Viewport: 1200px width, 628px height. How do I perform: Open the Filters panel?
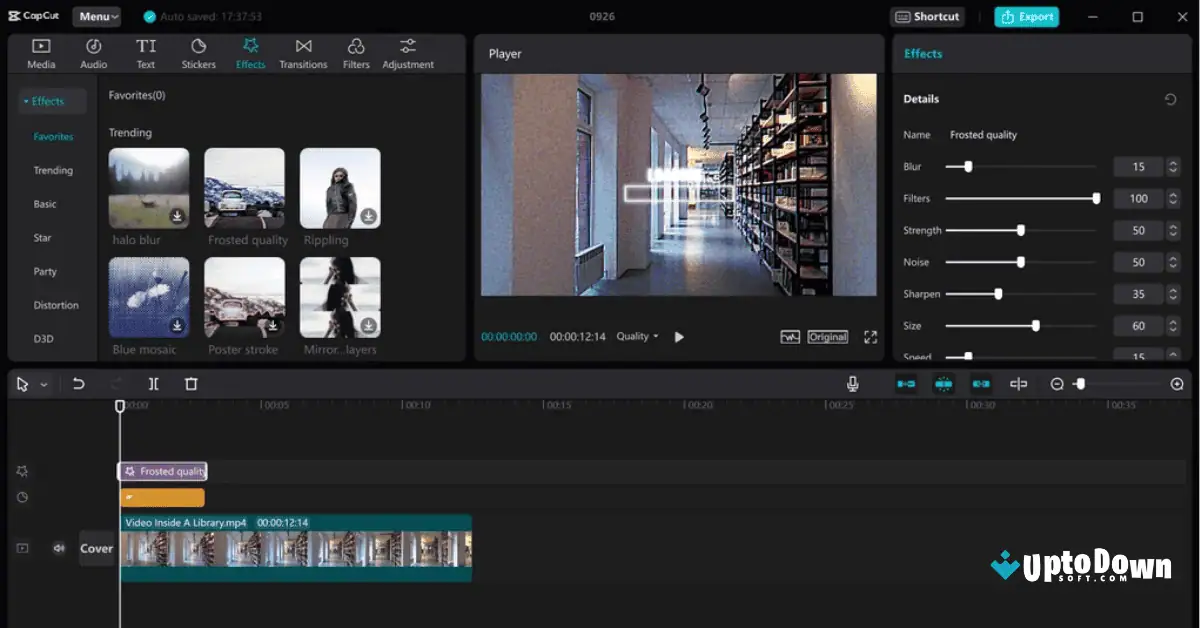[356, 52]
